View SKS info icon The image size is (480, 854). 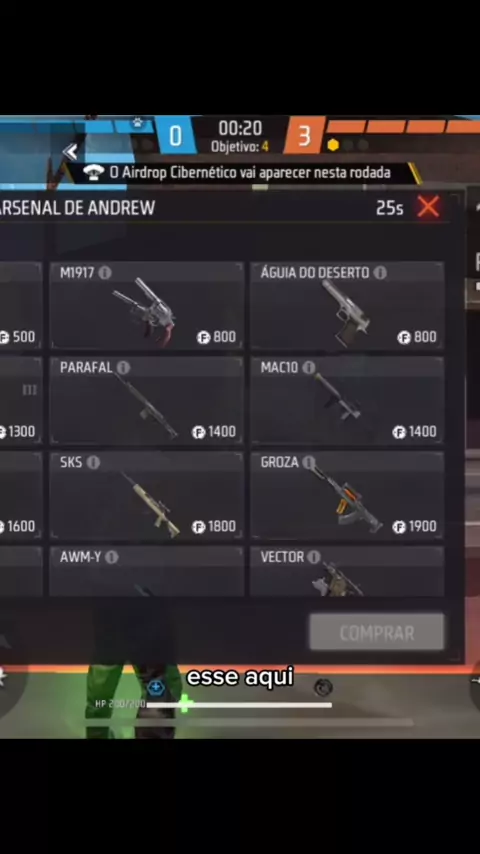(93, 462)
